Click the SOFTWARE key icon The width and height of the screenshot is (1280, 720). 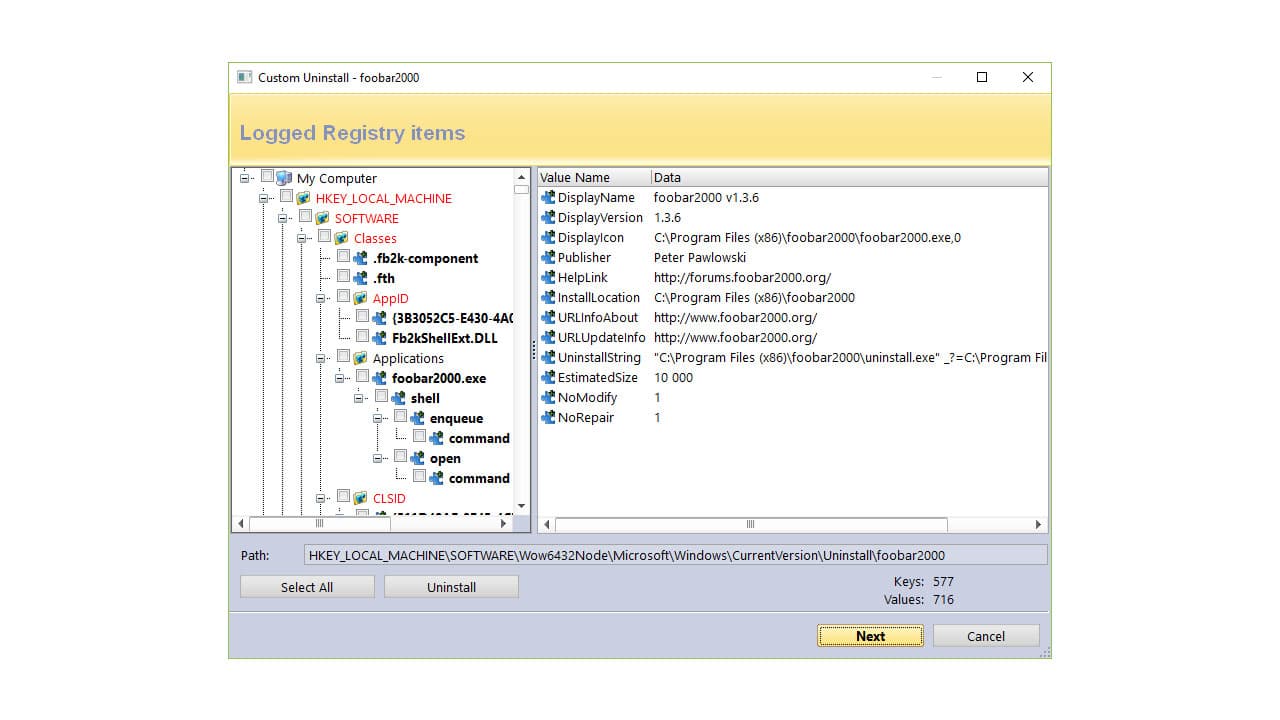pos(323,218)
